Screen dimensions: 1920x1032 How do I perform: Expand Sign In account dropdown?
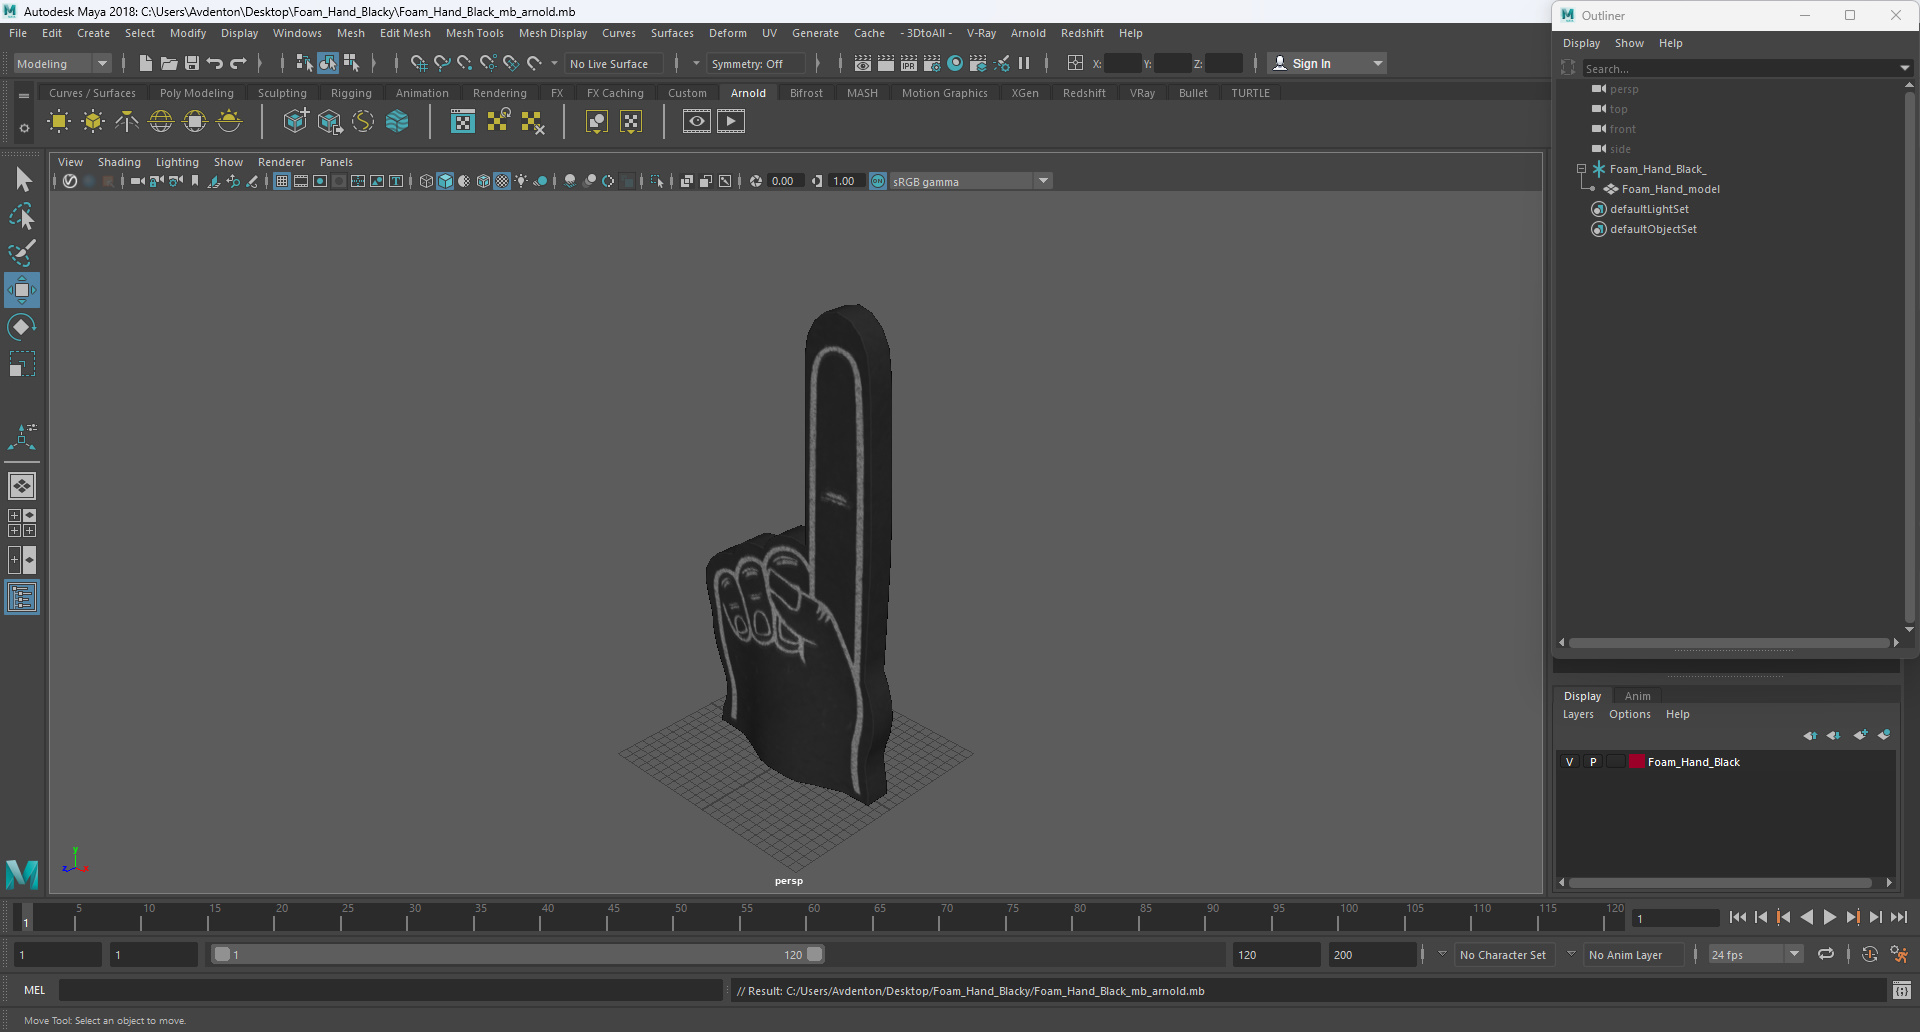(1378, 63)
